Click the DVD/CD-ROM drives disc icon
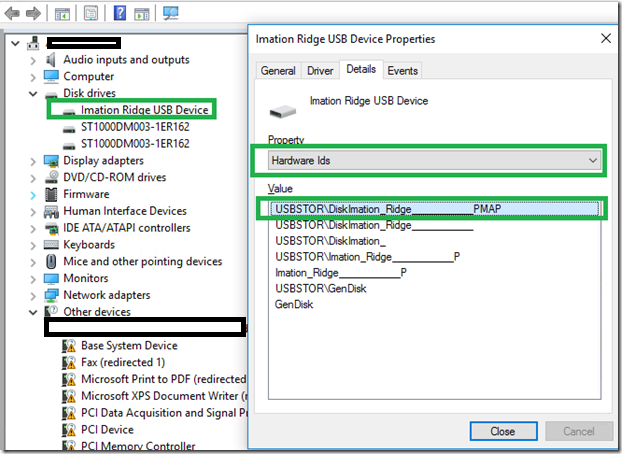This screenshot has height=454, width=622. point(52,177)
